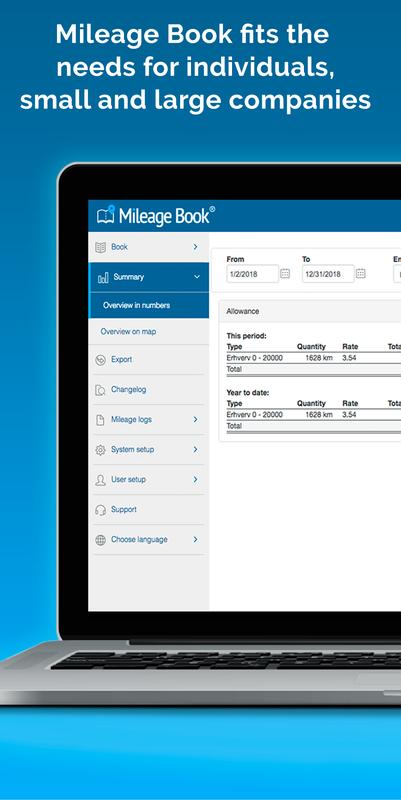Click the Changelog document icon
401x800 pixels.
101,390
